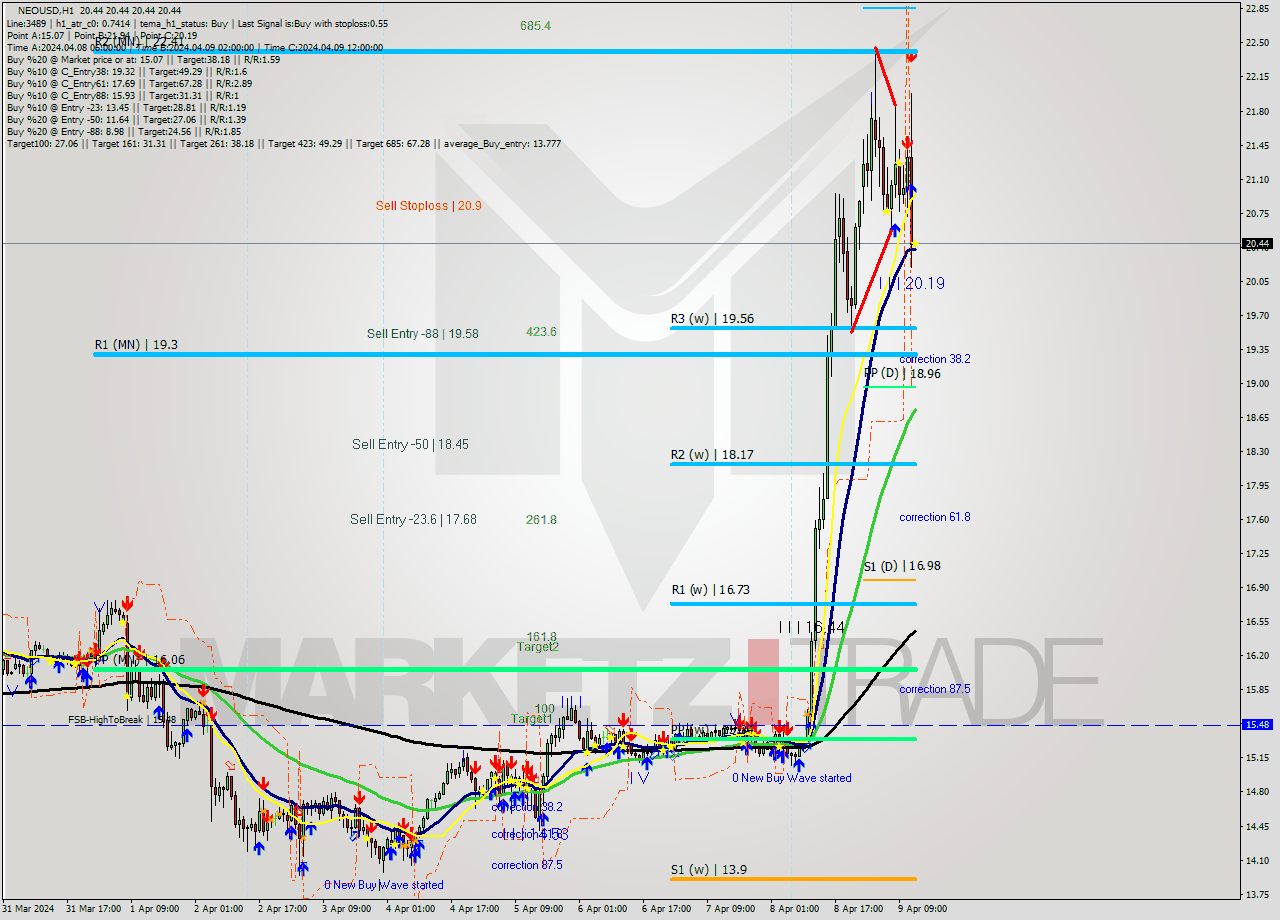Click the 'R1 (MN) | 19.3' label
This screenshot has height=920, width=1280.
pos(135,344)
